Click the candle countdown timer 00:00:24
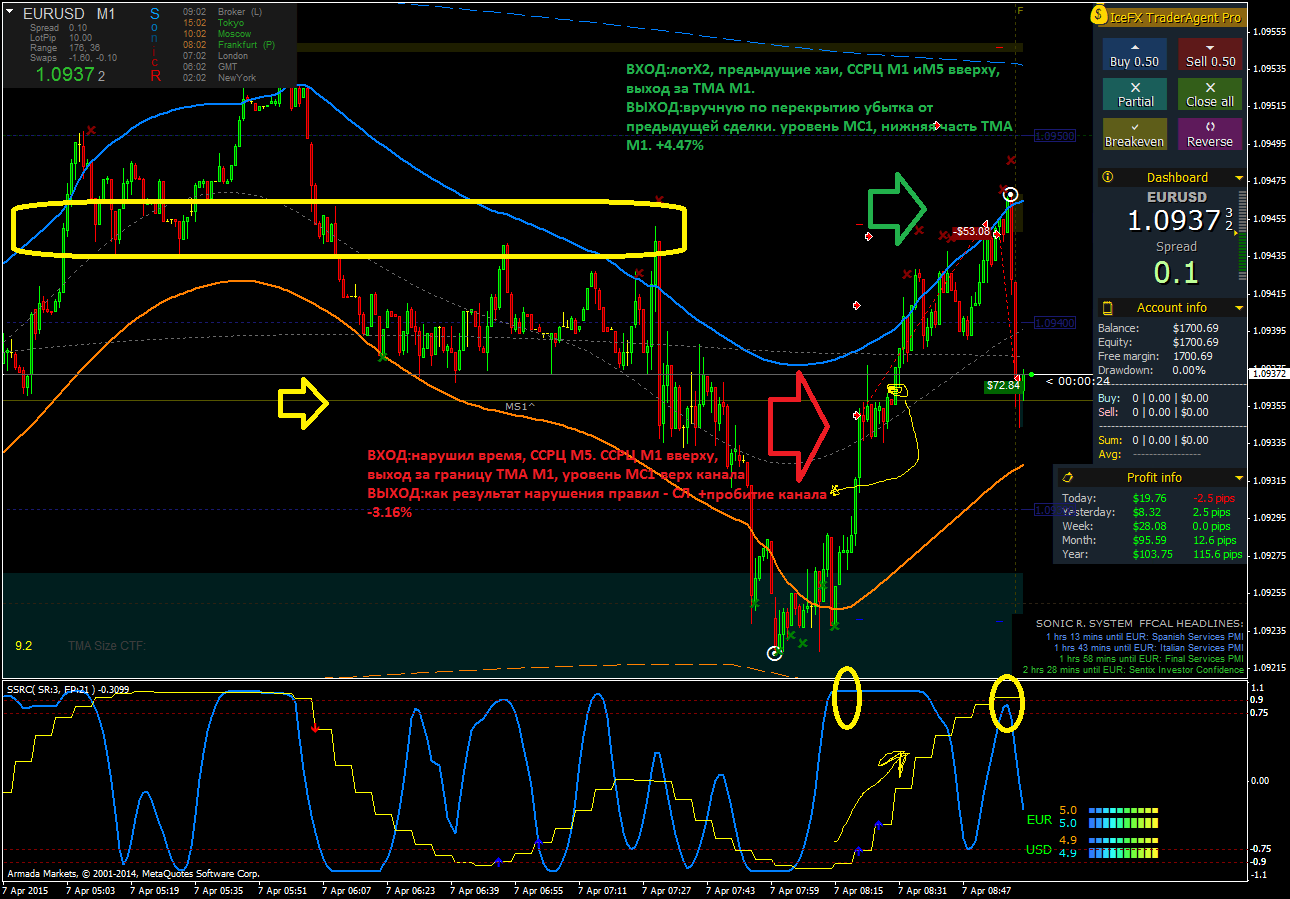The image size is (1290, 899). tap(1078, 381)
